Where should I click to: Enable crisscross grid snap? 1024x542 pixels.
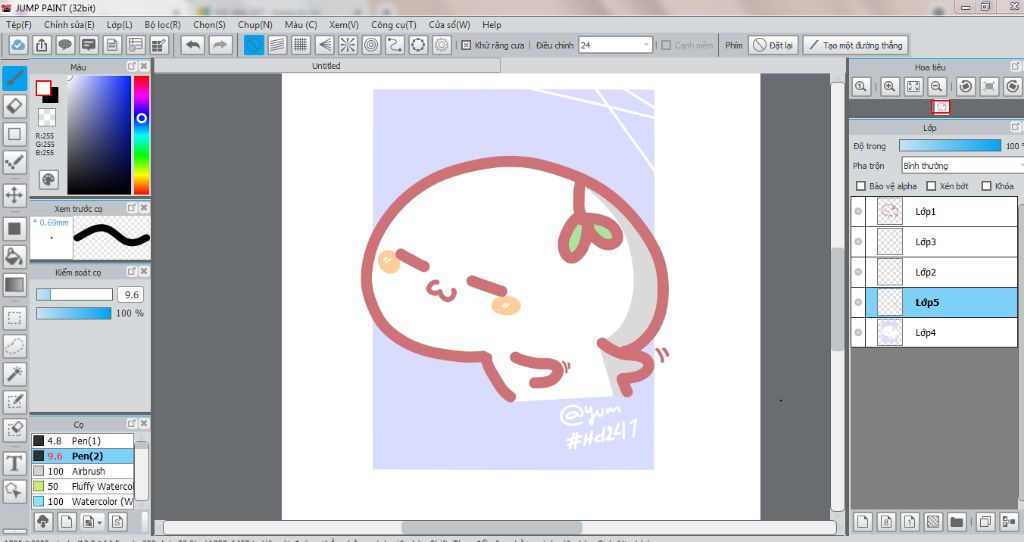pyautogui.click(x=301, y=45)
